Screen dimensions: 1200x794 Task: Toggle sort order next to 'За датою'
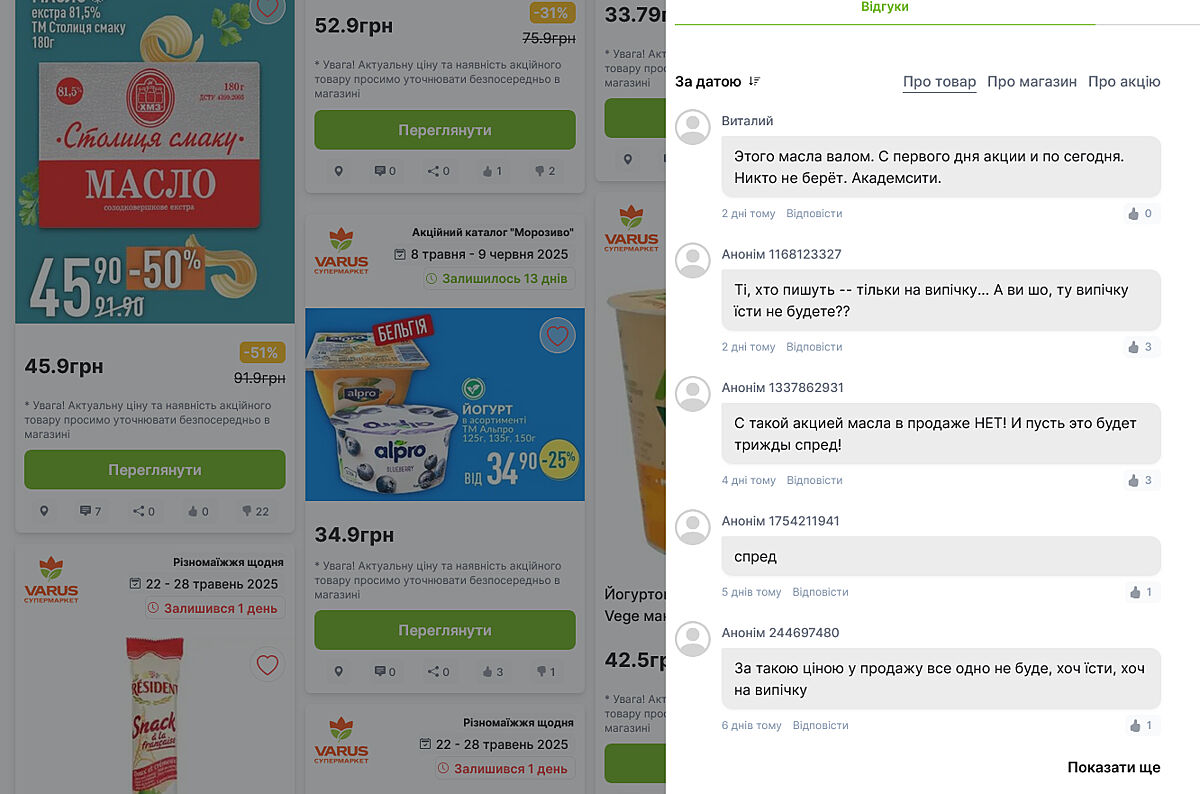point(754,81)
